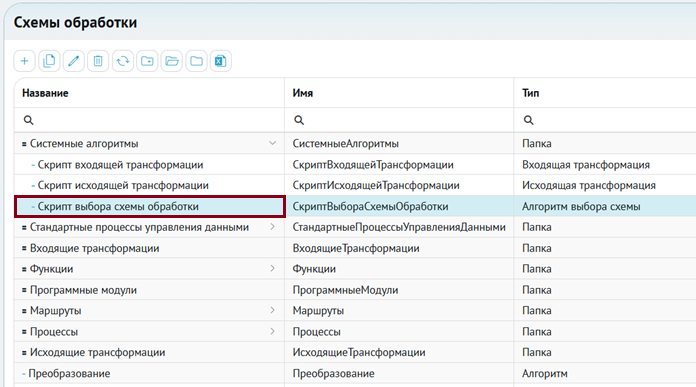This screenshot has height=387, width=696.
Task: Sort by the Название column header
Action: click(x=45, y=93)
